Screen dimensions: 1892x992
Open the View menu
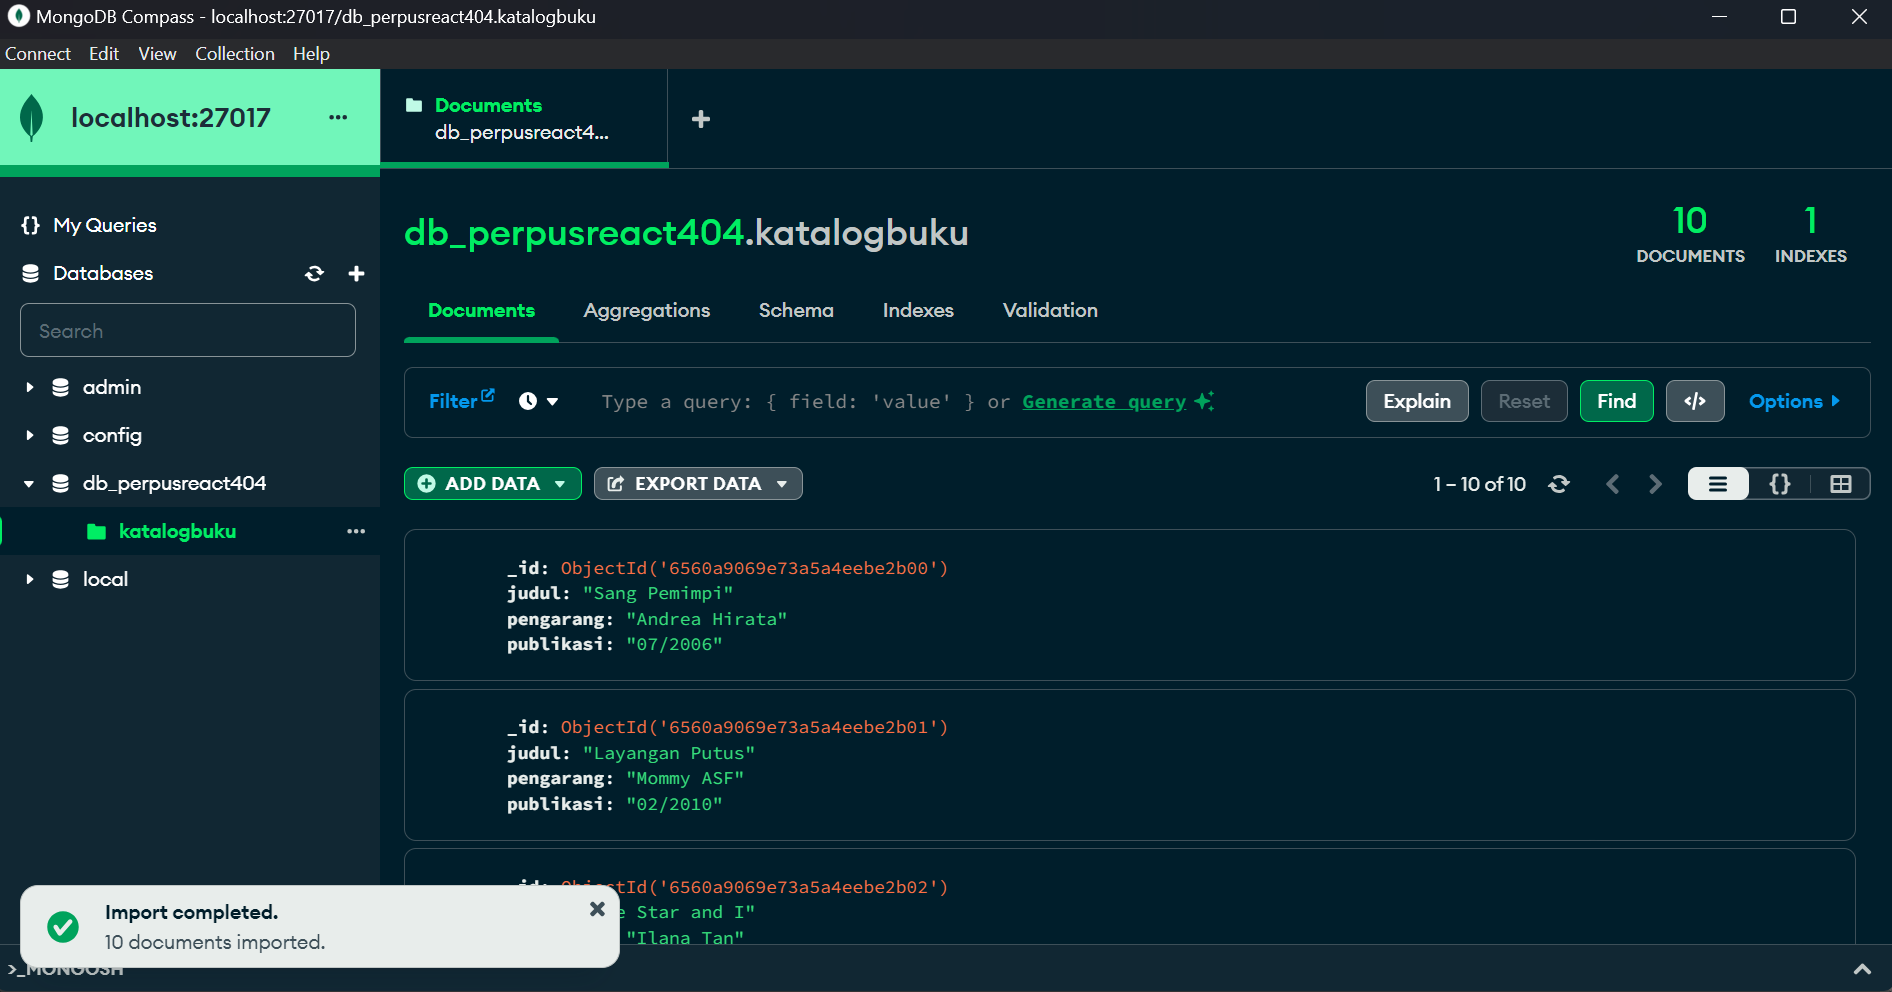(x=157, y=54)
